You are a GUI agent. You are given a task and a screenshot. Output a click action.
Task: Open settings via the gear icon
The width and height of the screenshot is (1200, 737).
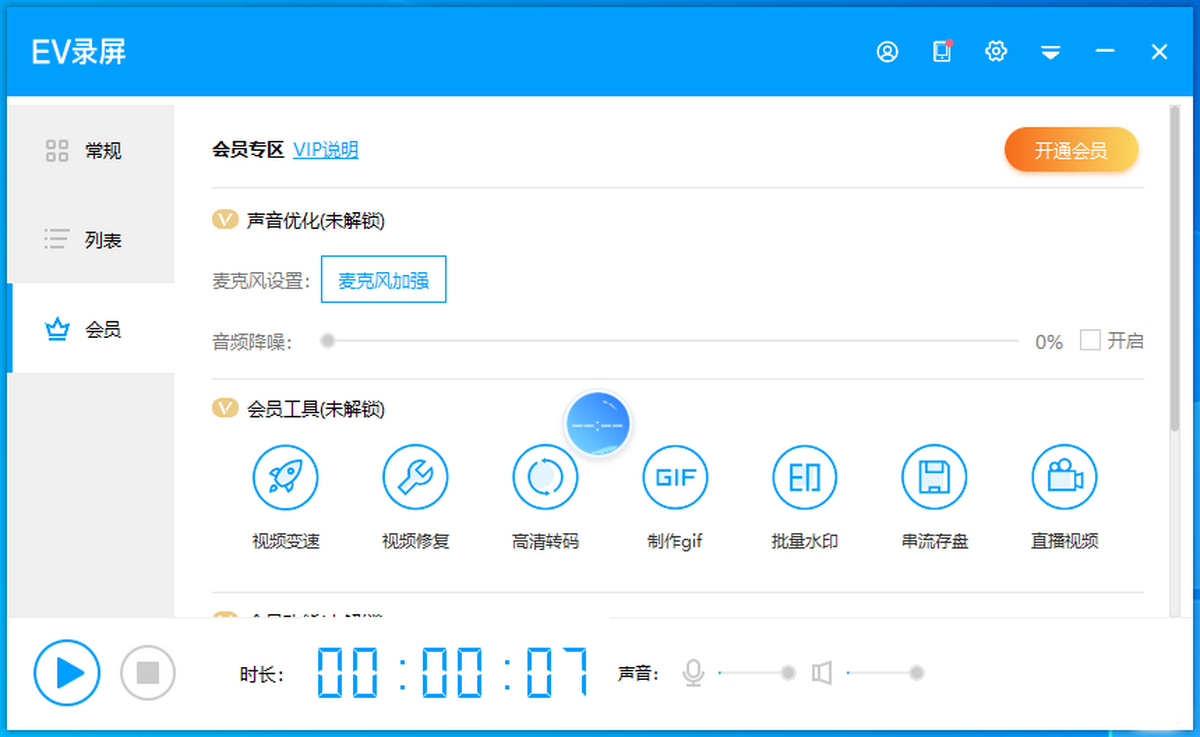tap(995, 52)
